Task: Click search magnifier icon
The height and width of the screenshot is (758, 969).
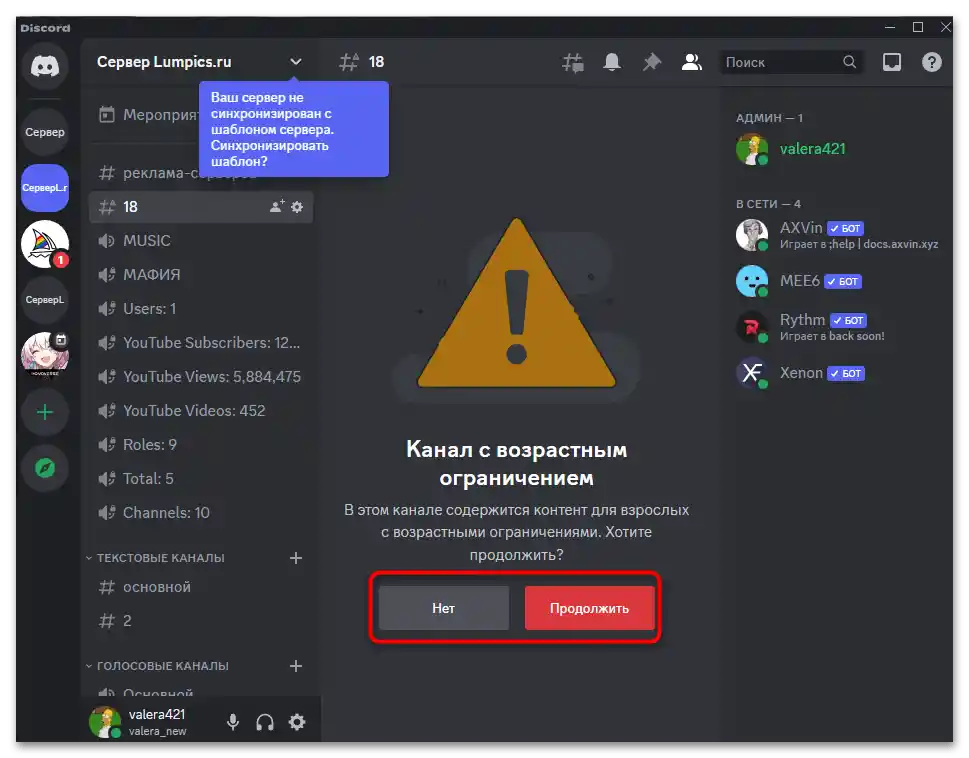Action: click(850, 62)
